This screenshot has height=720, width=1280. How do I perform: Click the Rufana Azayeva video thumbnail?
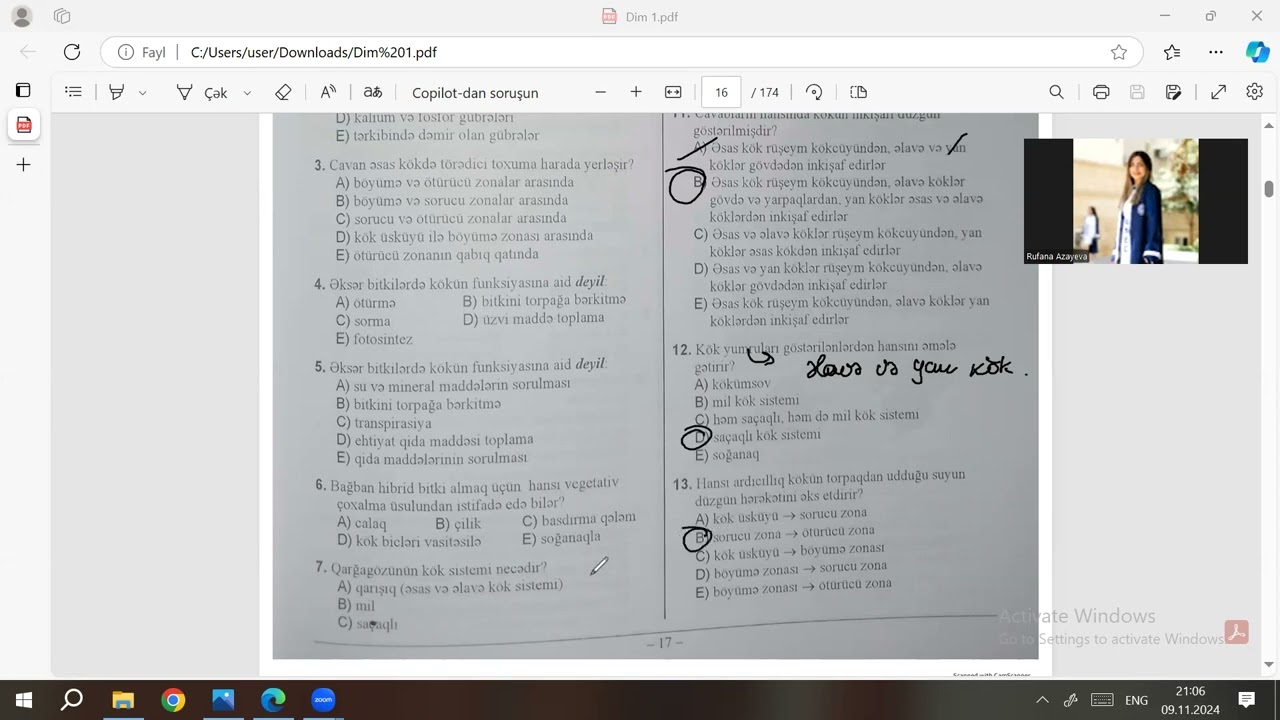1135,201
